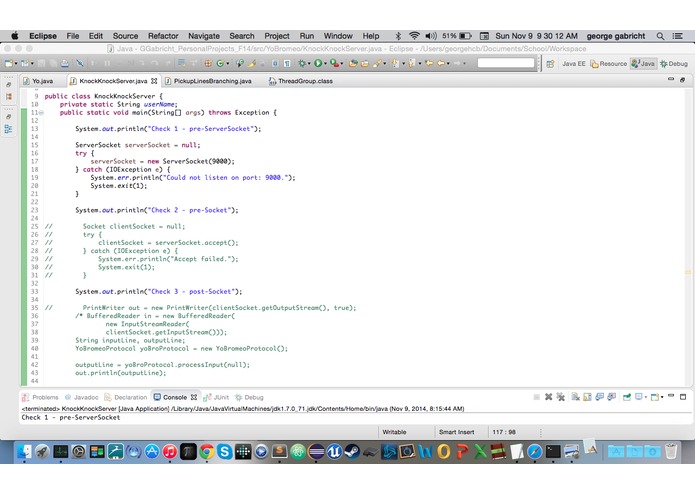The height and width of the screenshot is (494, 695).
Task: Open the Refactor menu
Action: tap(163, 36)
